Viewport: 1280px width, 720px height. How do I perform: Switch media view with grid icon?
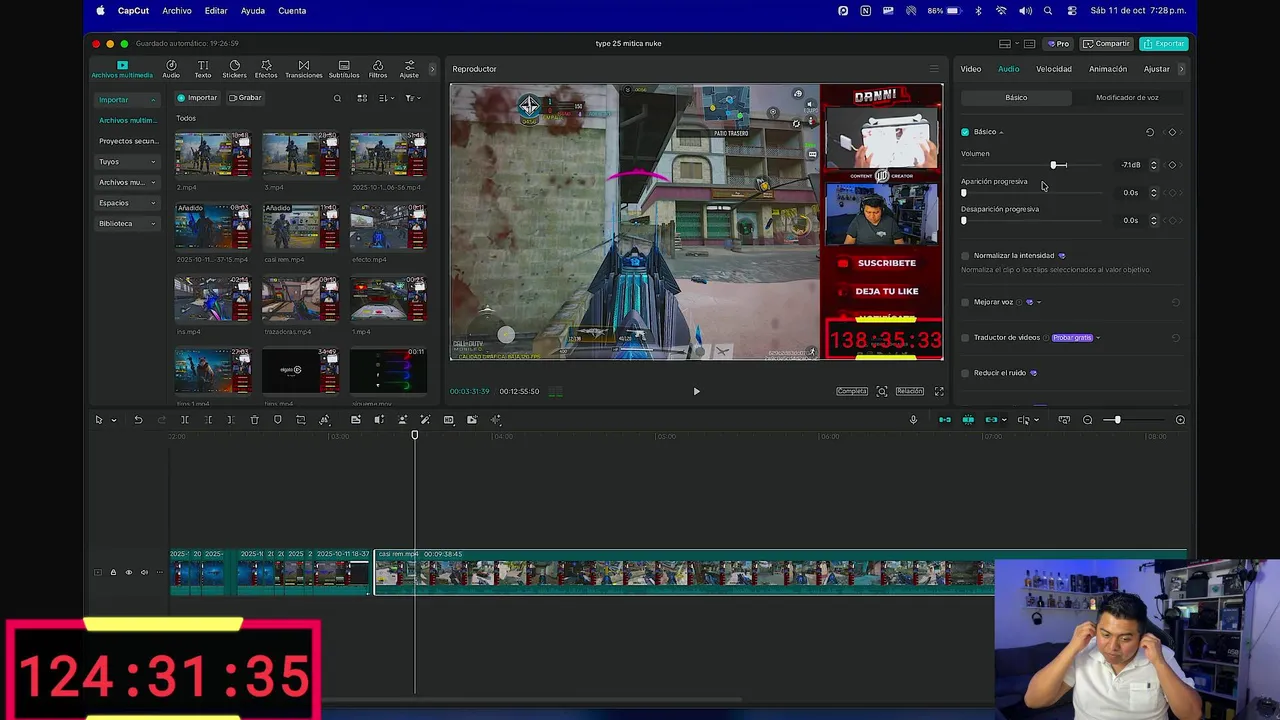click(362, 98)
